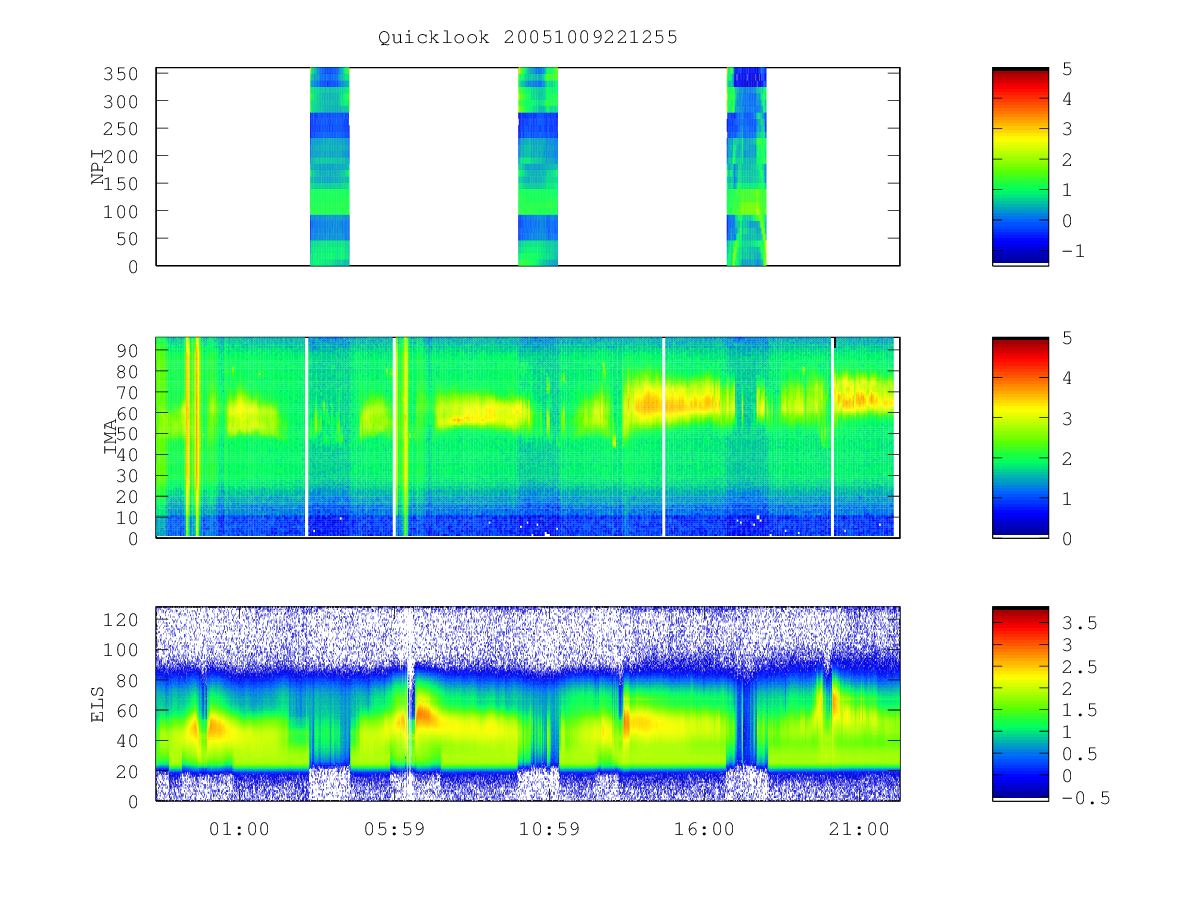Click the first NPI data stripe
This screenshot has height=900, width=1200.
[330, 166]
